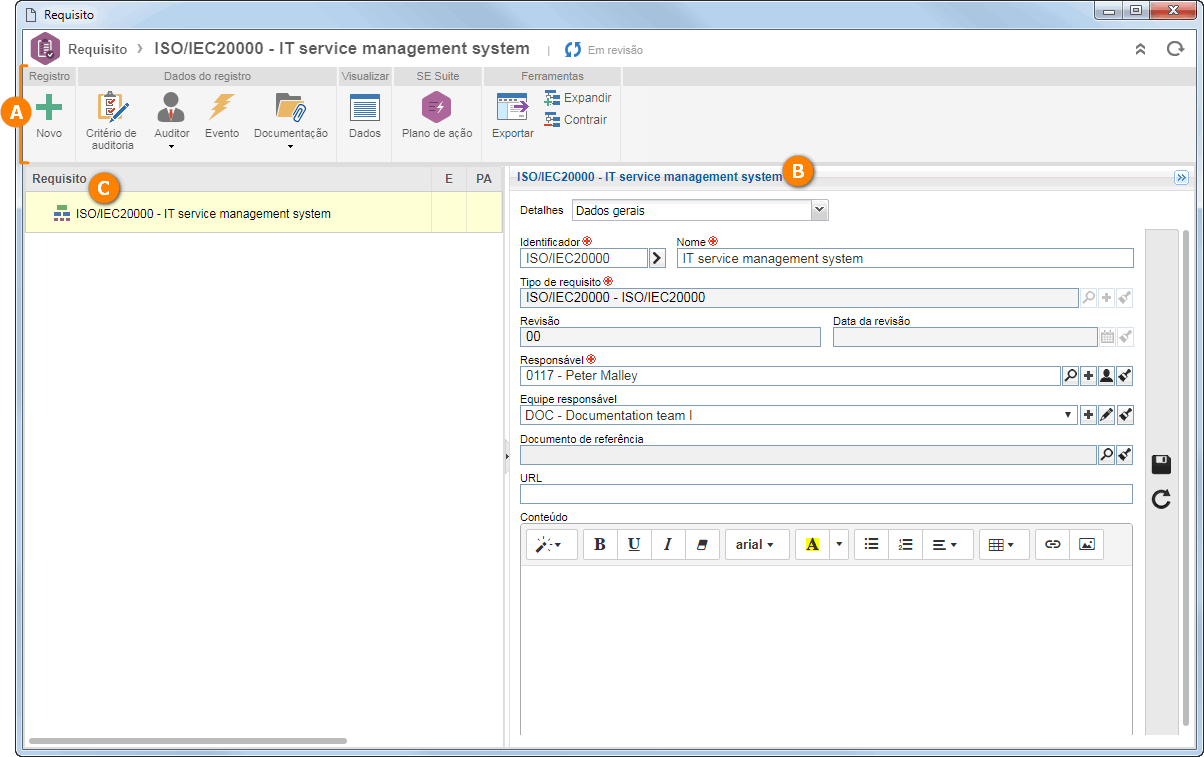Click the reload icon below save
The width and height of the screenshot is (1204, 757).
pos(1161,499)
